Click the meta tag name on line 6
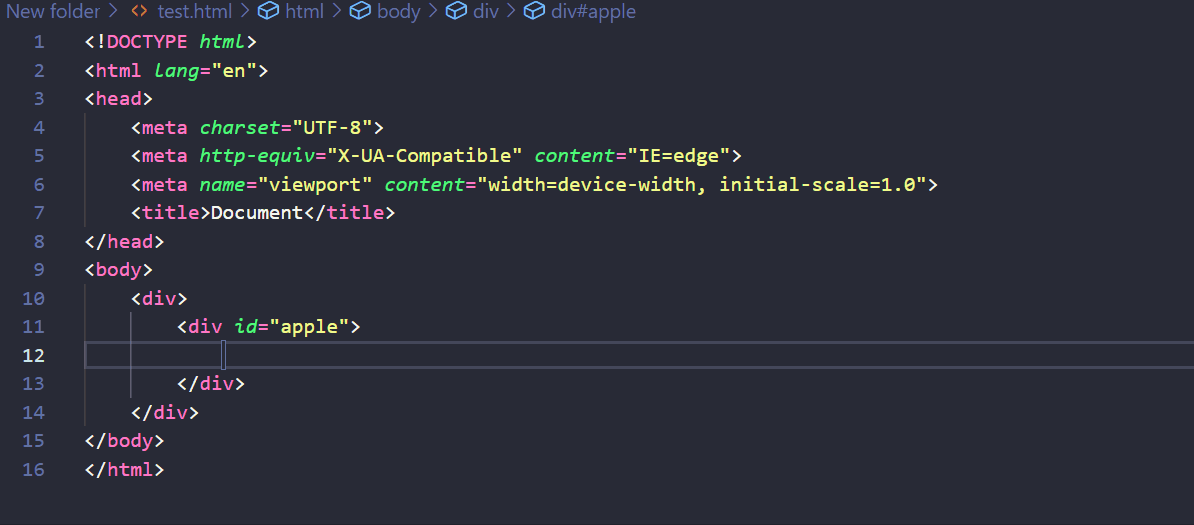The image size is (1194, 525). (164, 184)
